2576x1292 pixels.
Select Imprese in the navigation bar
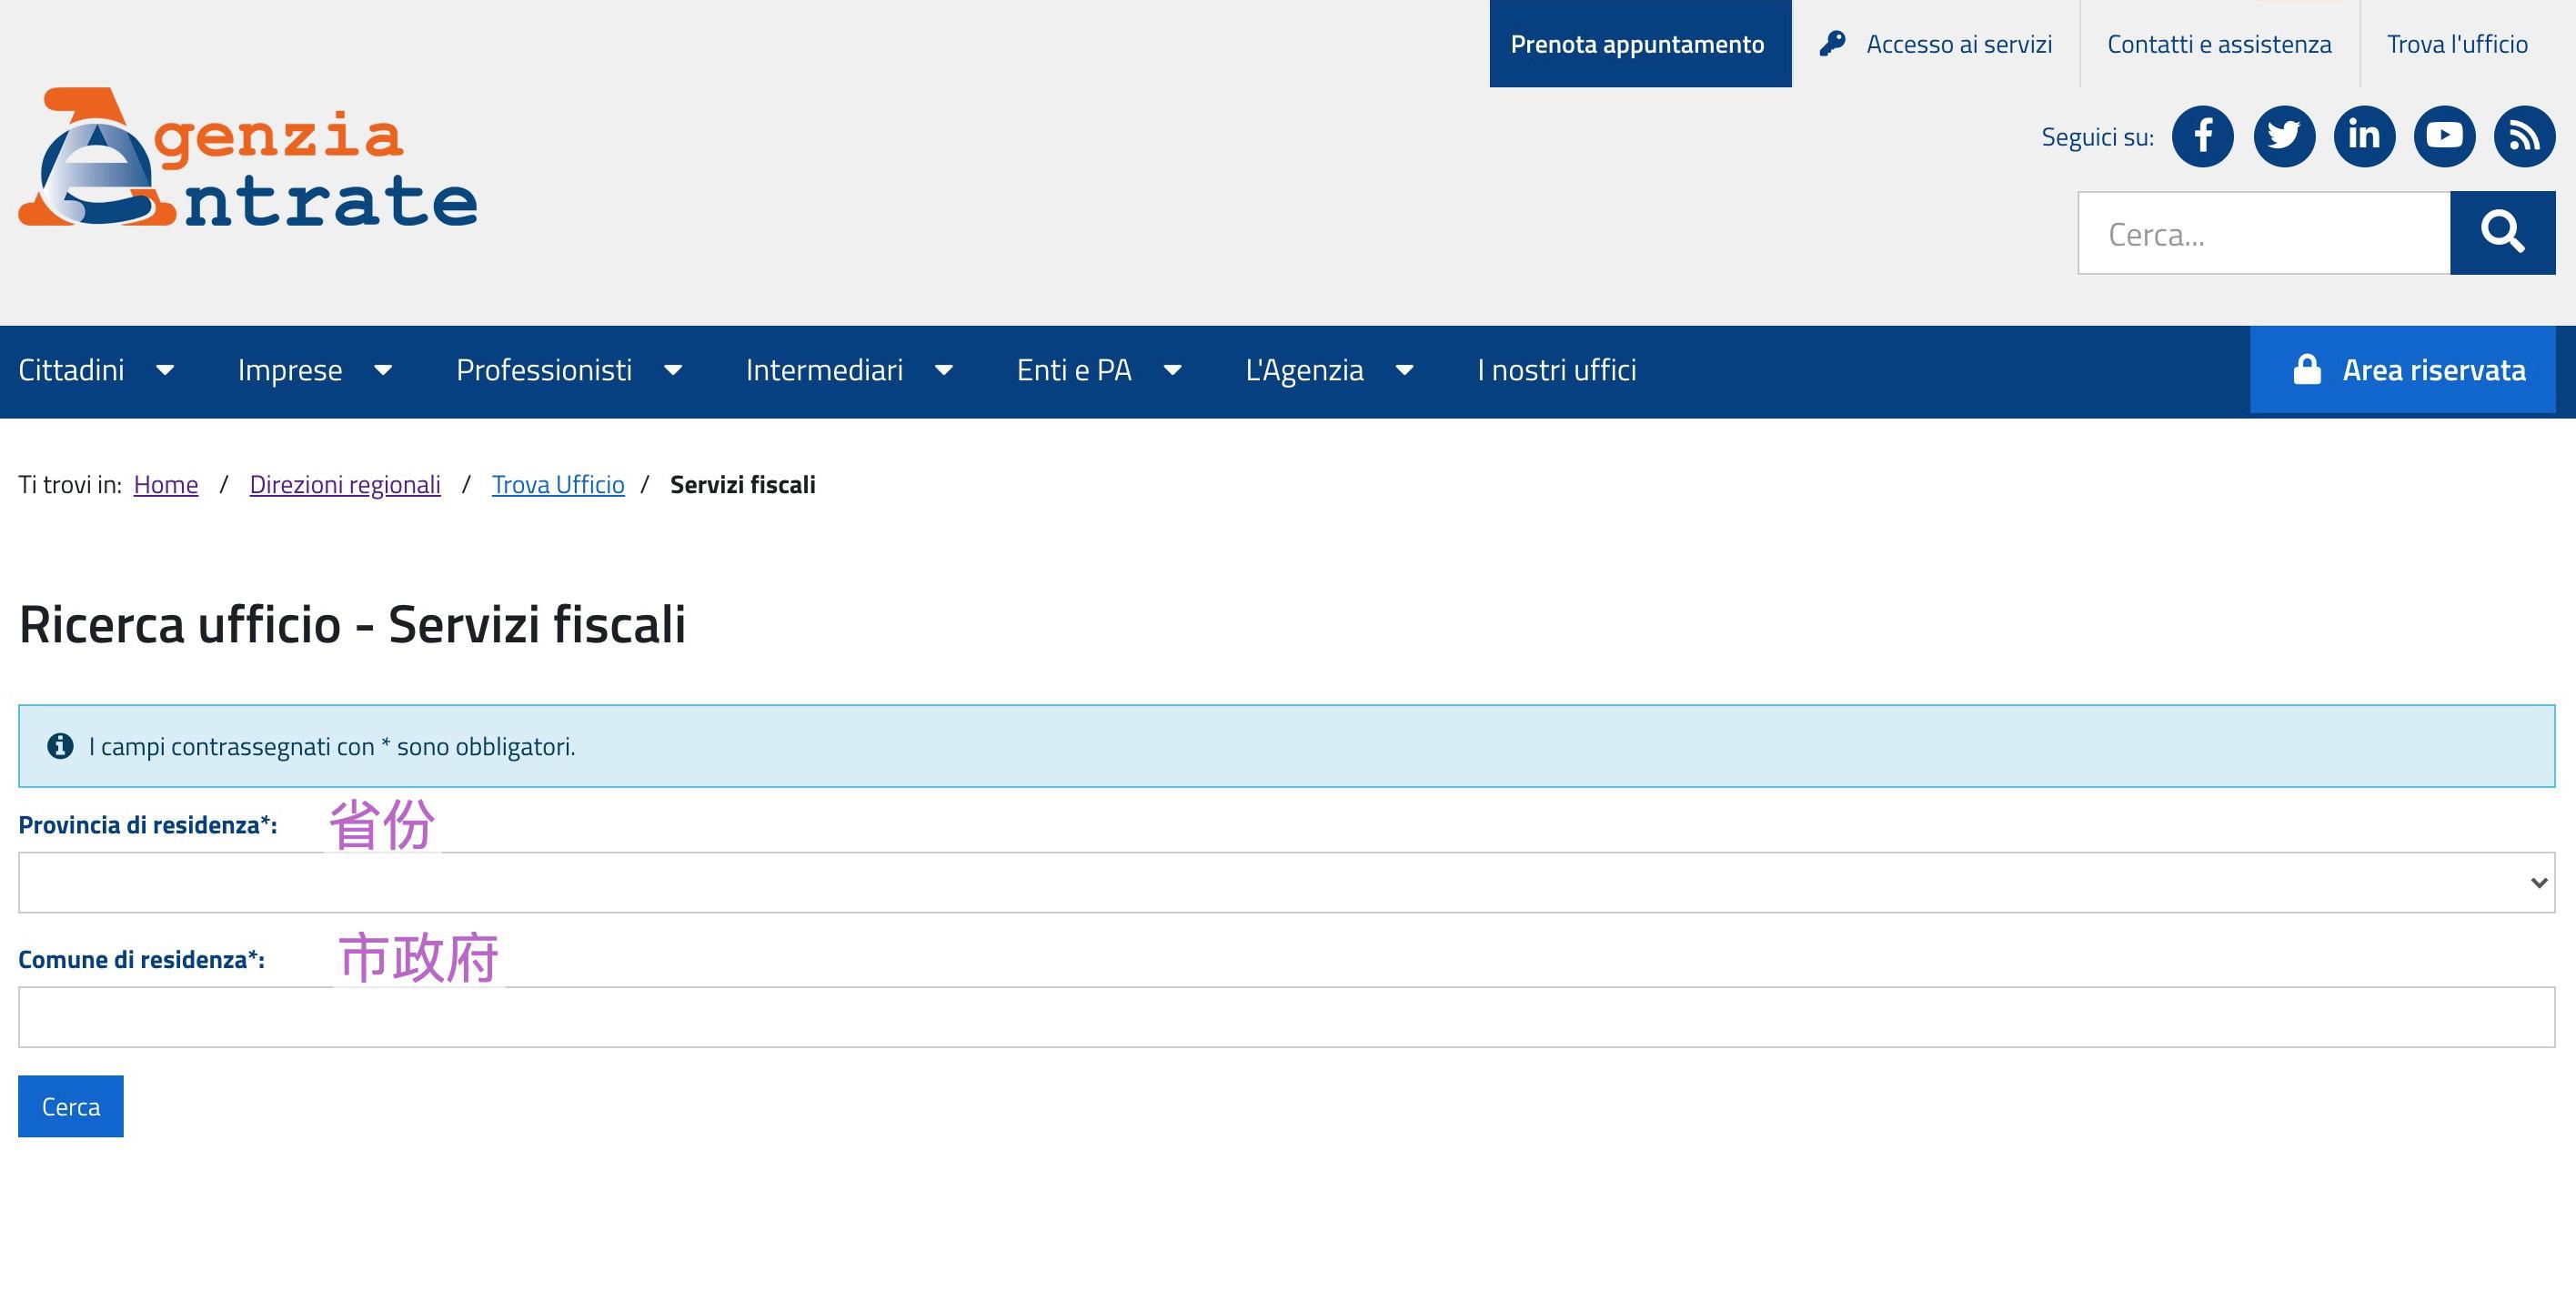point(290,370)
